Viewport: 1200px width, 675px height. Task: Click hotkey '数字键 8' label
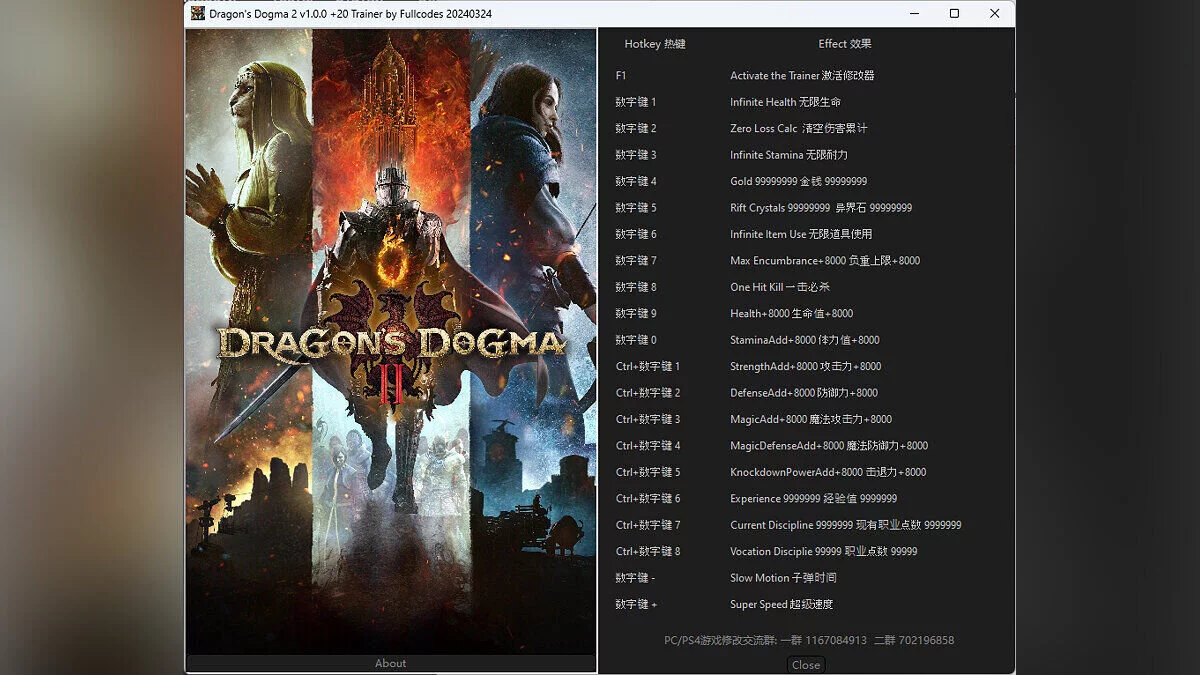click(x=636, y=287)
